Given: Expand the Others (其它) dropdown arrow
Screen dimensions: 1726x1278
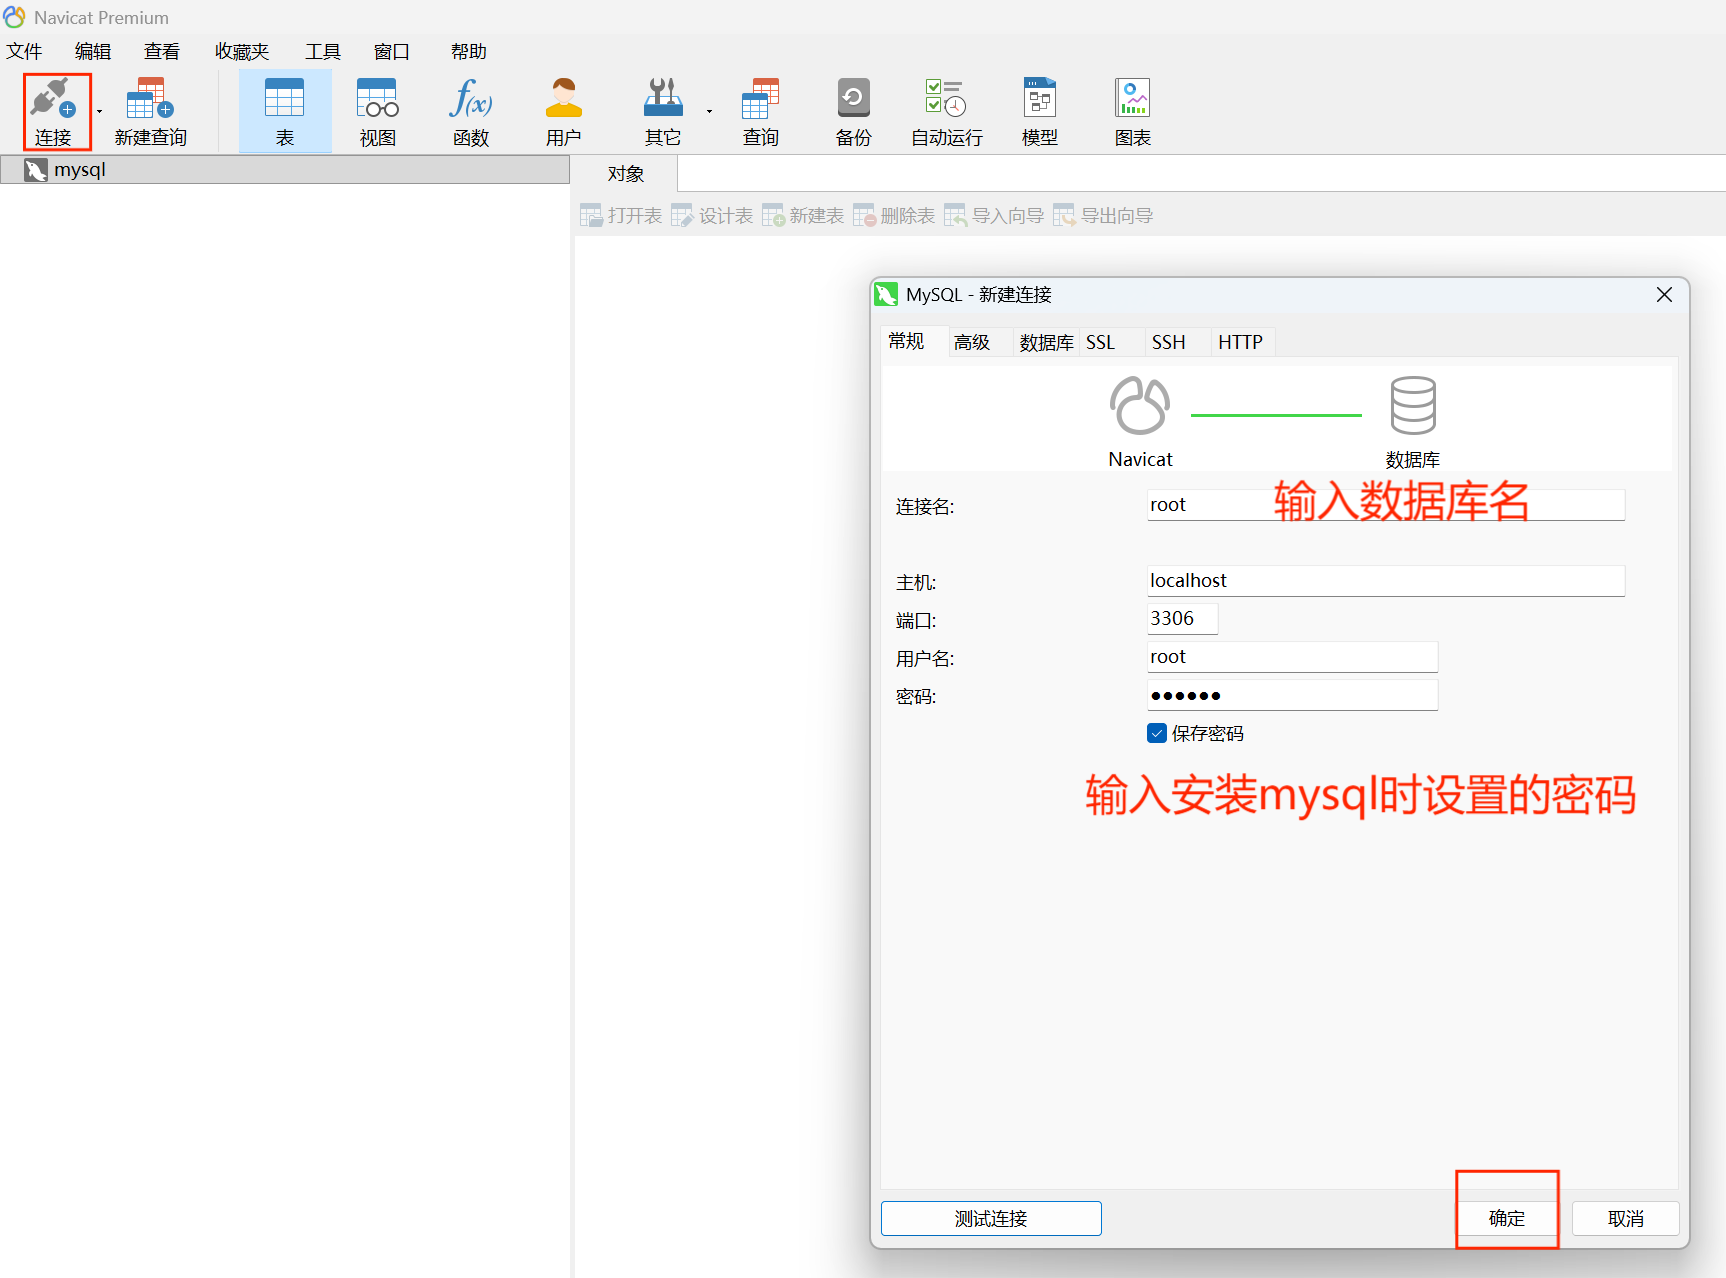Looking at the screenshot, I should point(709,111).
